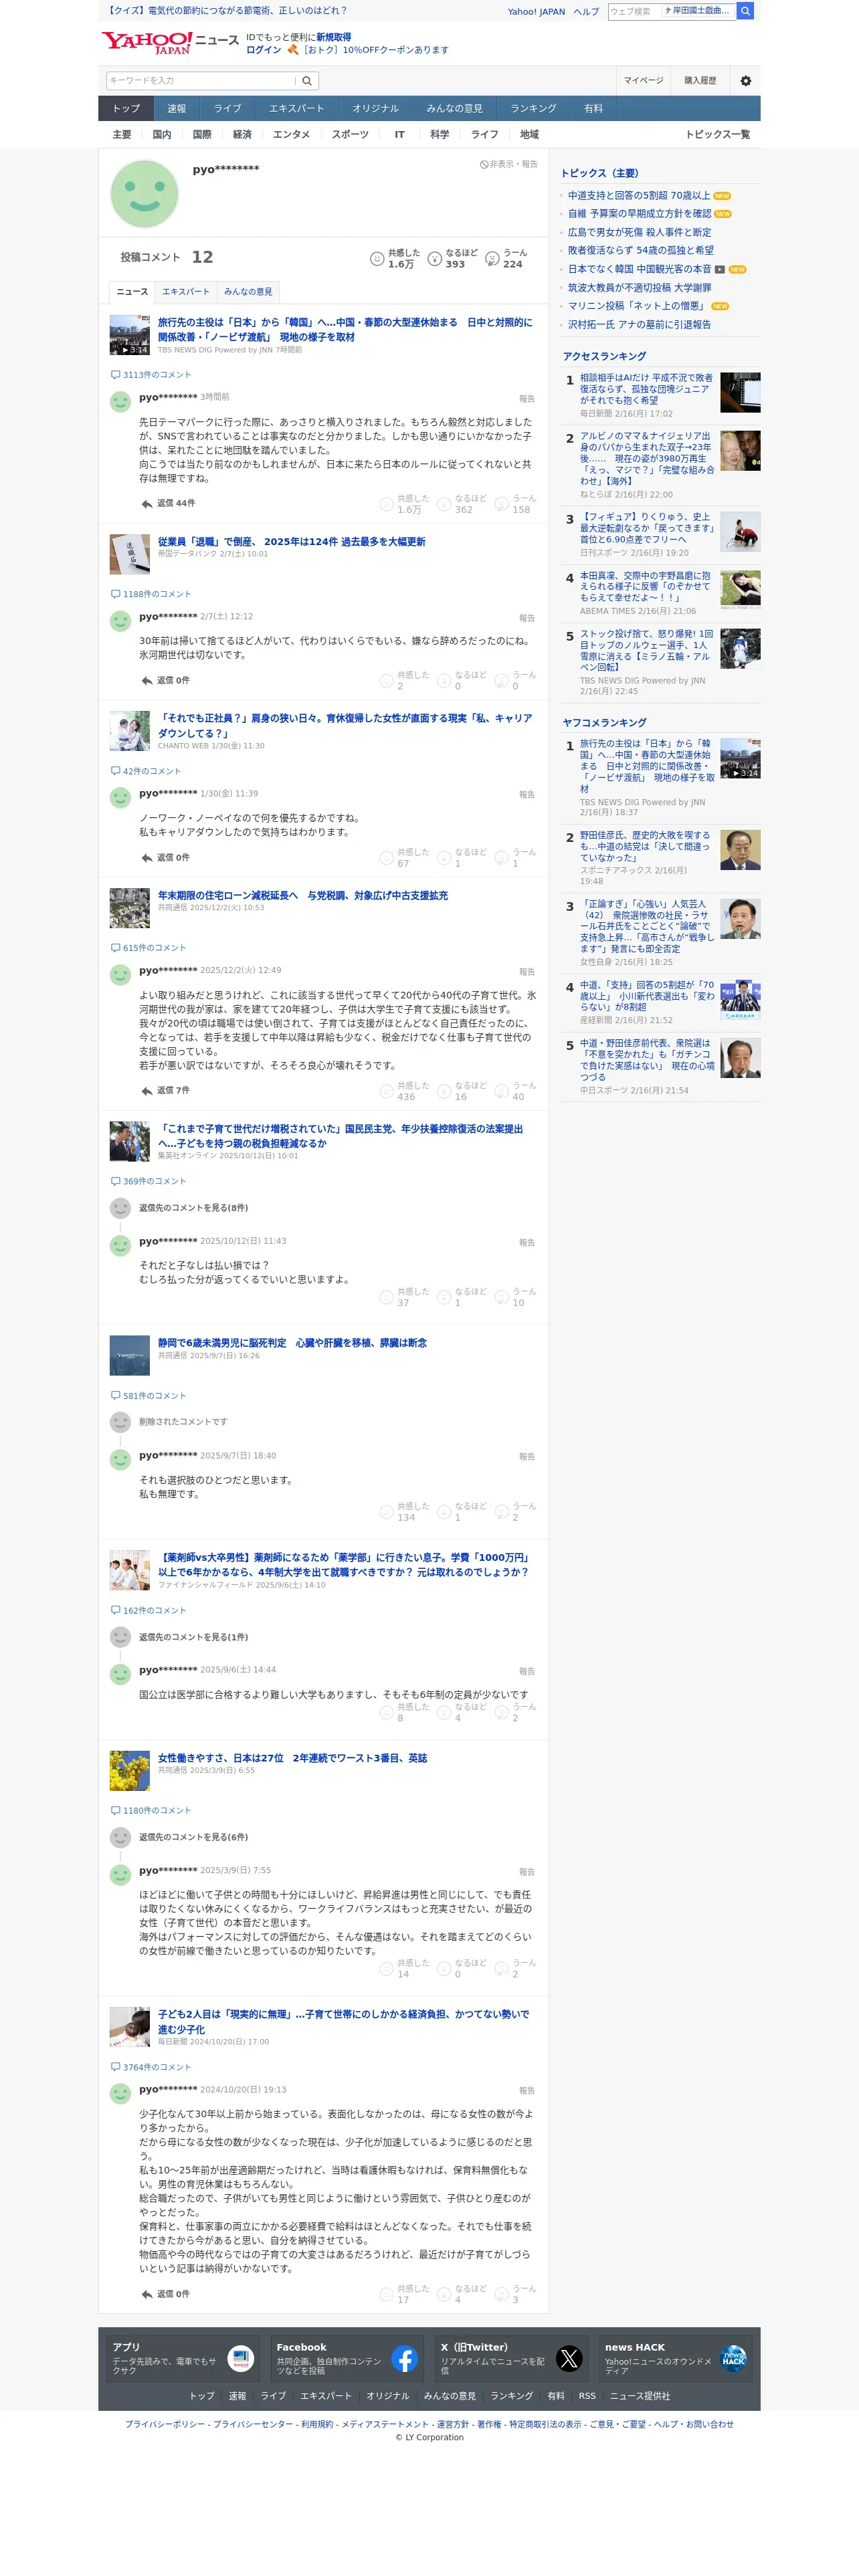Open headline 従業員「退職」で倒産 article
The image size is (859, 2576).
click(291, 542)
